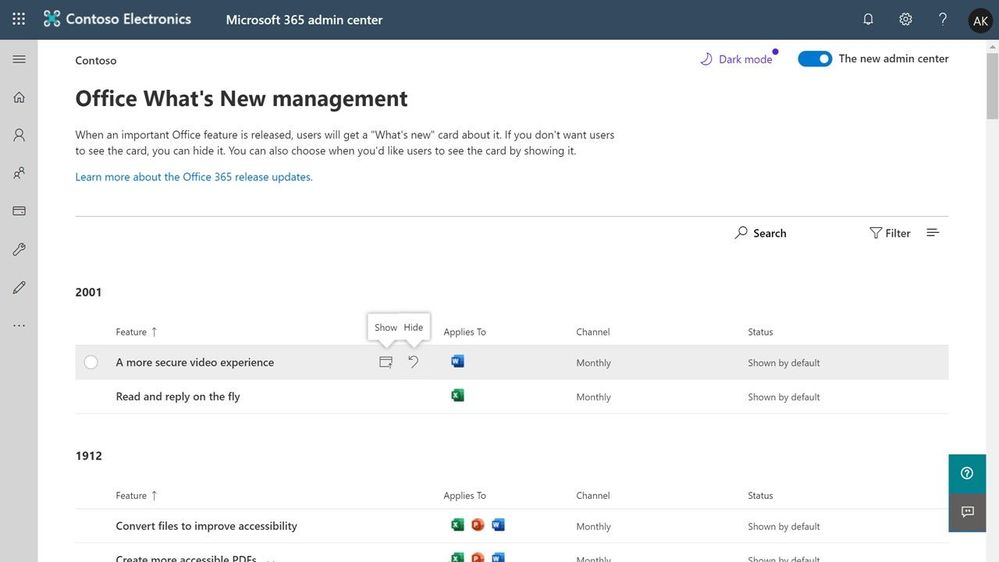Screen dimensions: 999x562
Task: Open Setup wrench icon in sidebar
Action: (19, 249)
